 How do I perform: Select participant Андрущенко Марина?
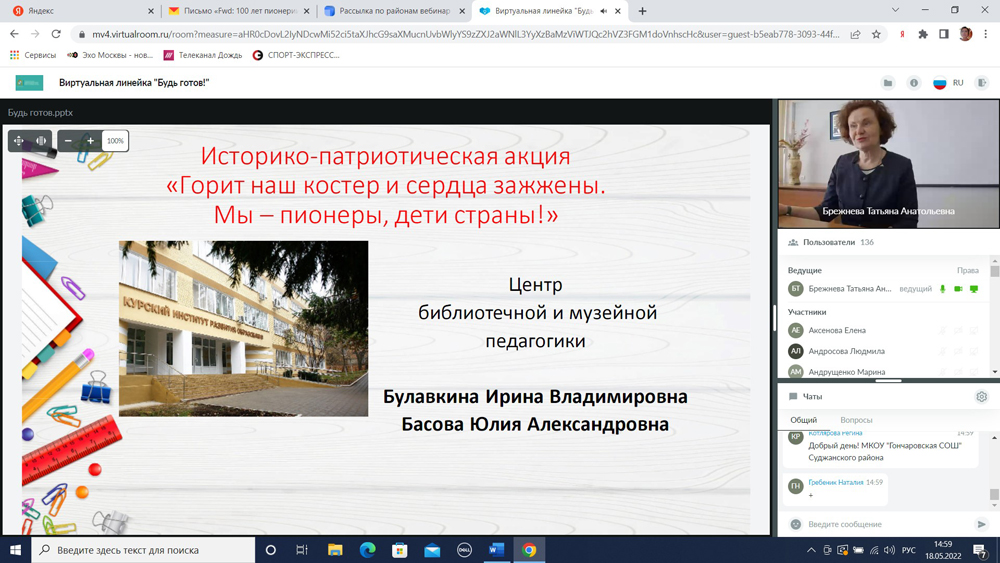[846, 372]
